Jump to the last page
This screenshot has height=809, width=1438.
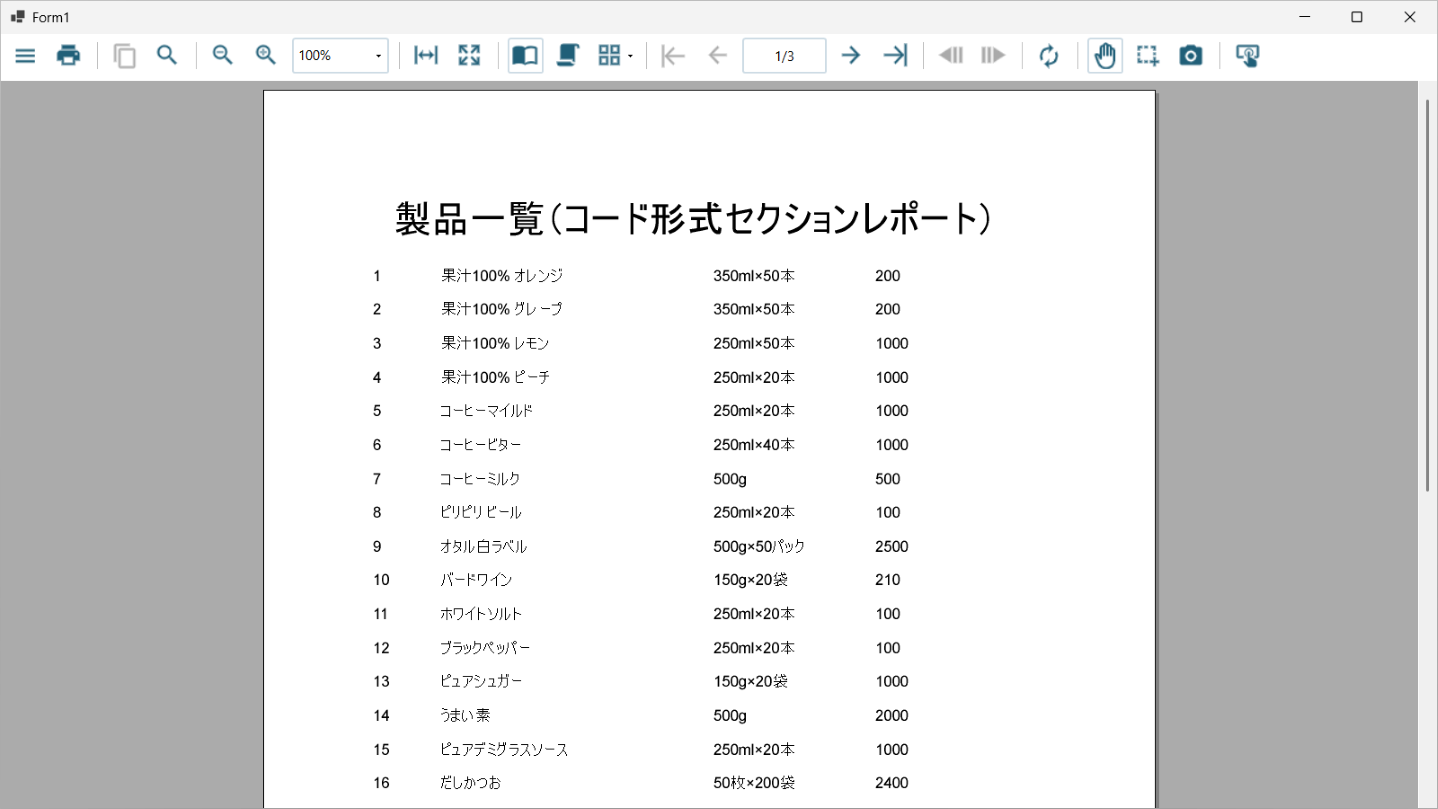click(x=895, y=56)
